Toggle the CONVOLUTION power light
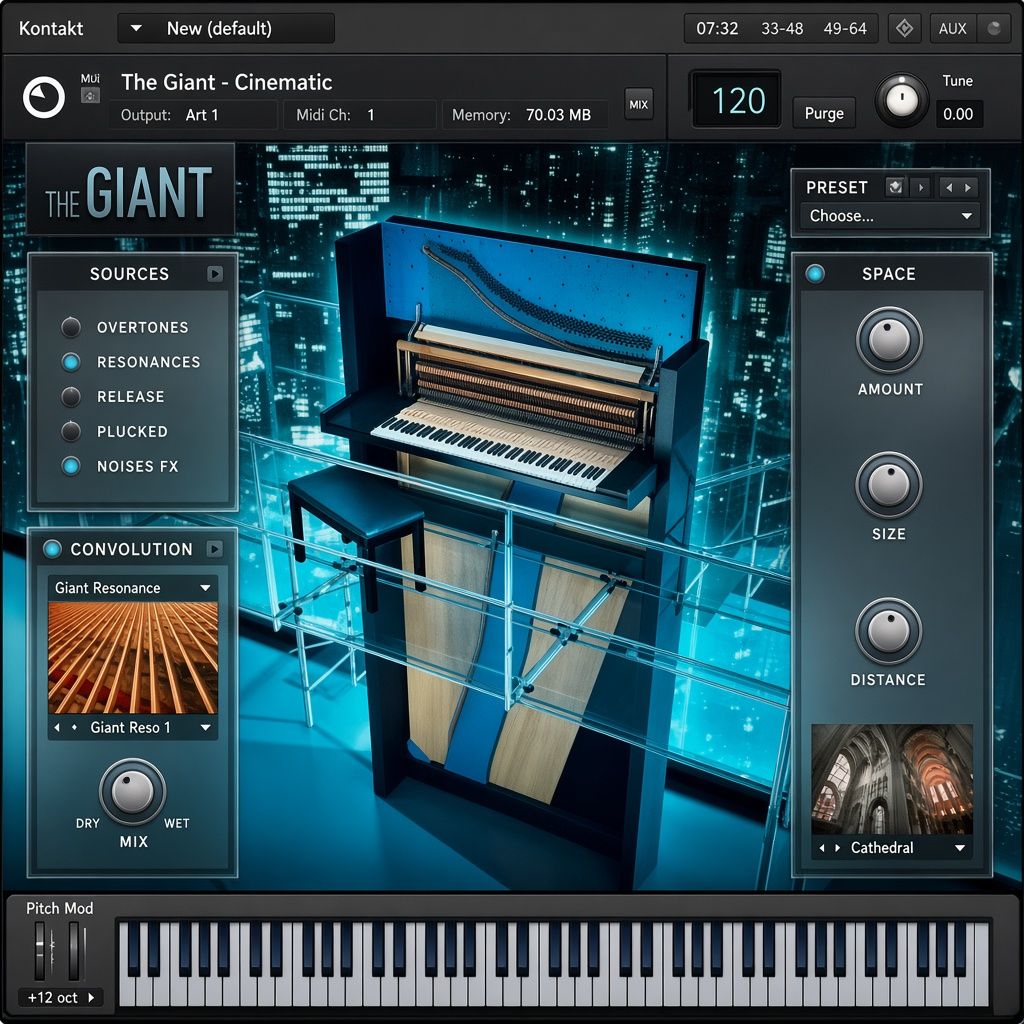 (x=52, y=549)
